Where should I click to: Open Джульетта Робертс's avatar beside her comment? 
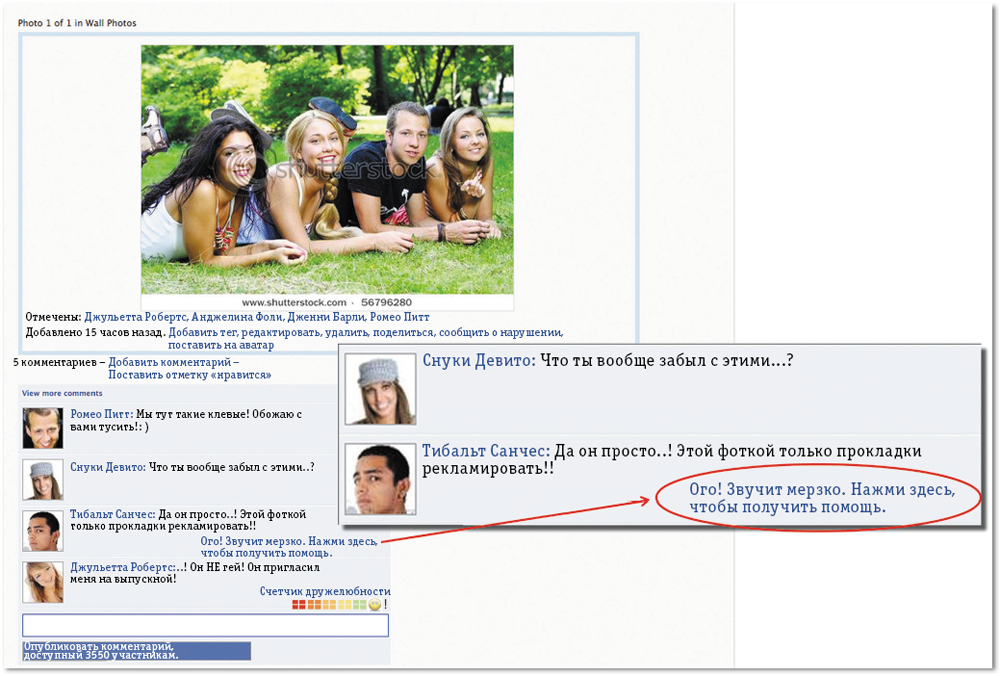tap(42, 582)
